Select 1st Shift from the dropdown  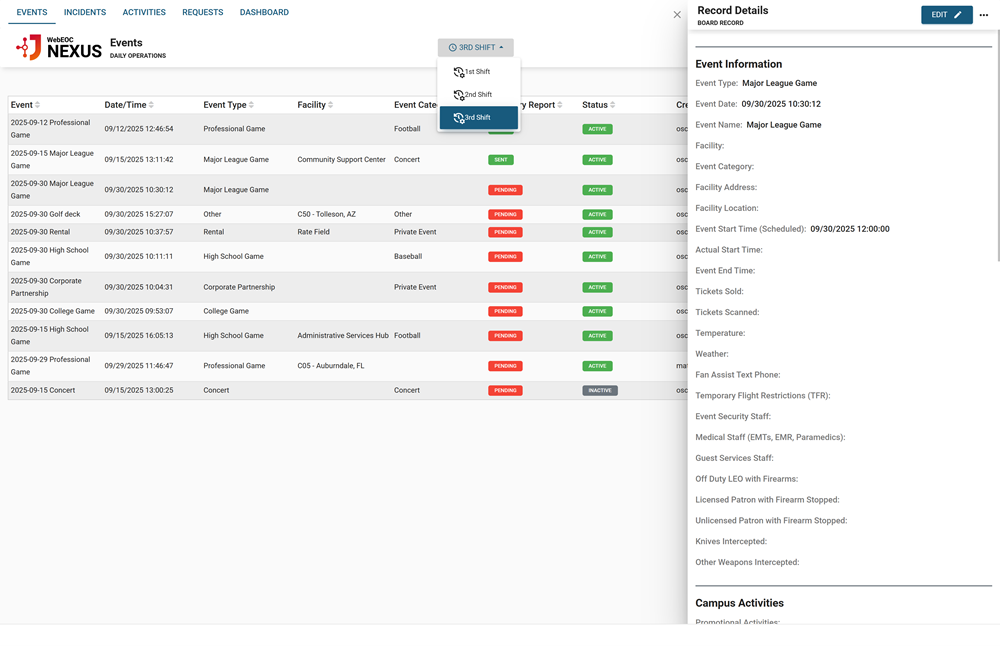478,72
